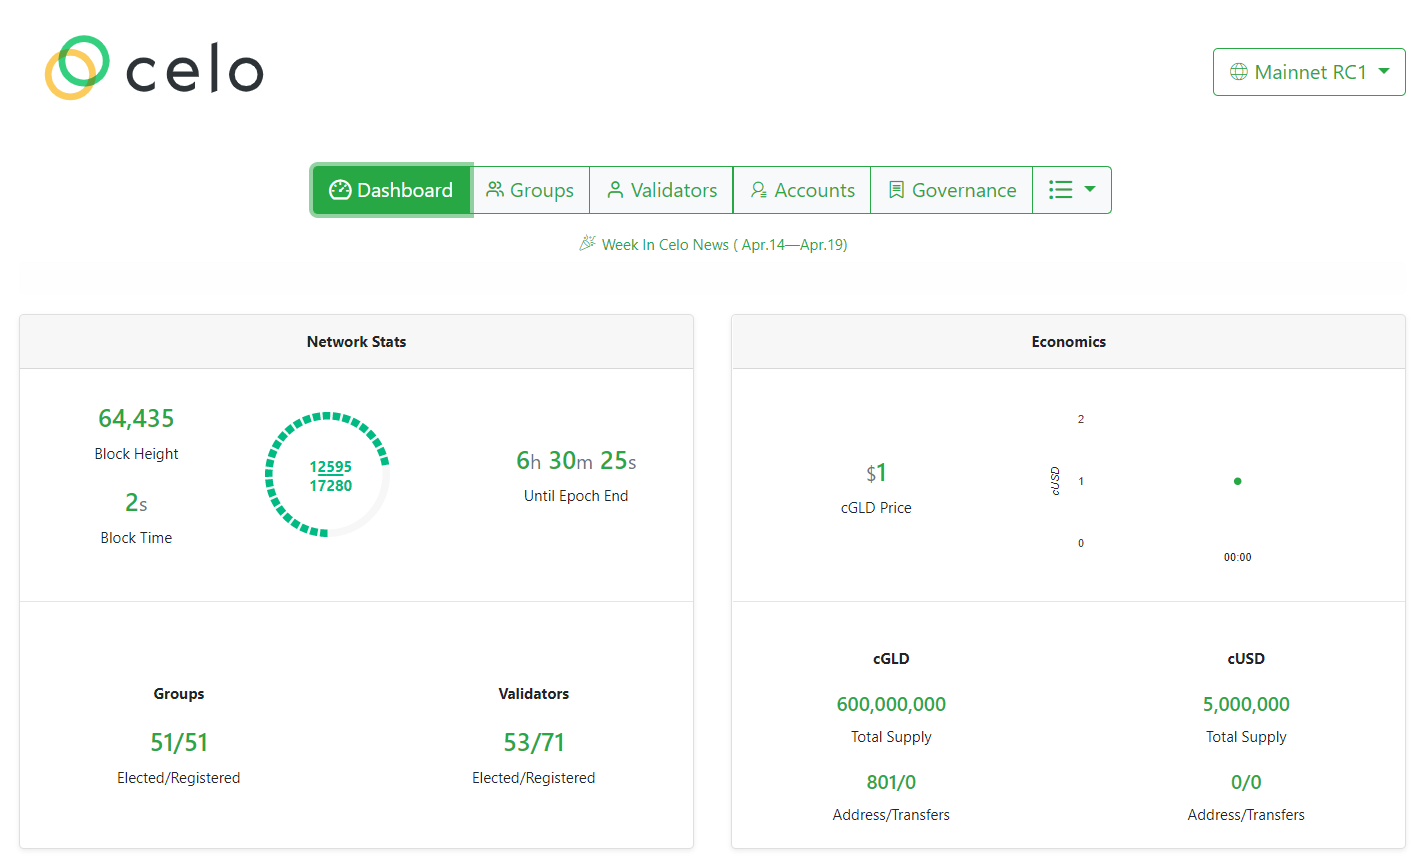The height and width of the screenshot is (864, 1427).
Task: Click the globe icon in the network selector
Action: (1239, 72)
